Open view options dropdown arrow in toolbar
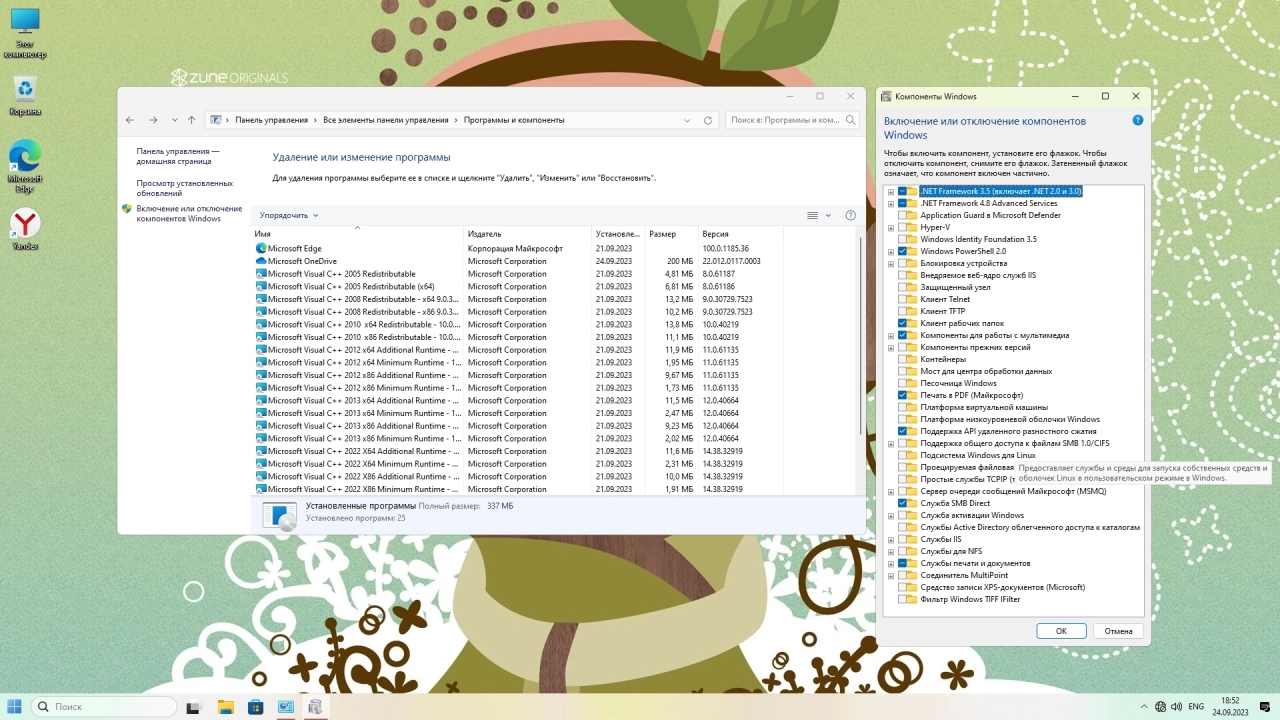Screen dimensions: 1280x720 coord(828,215)
